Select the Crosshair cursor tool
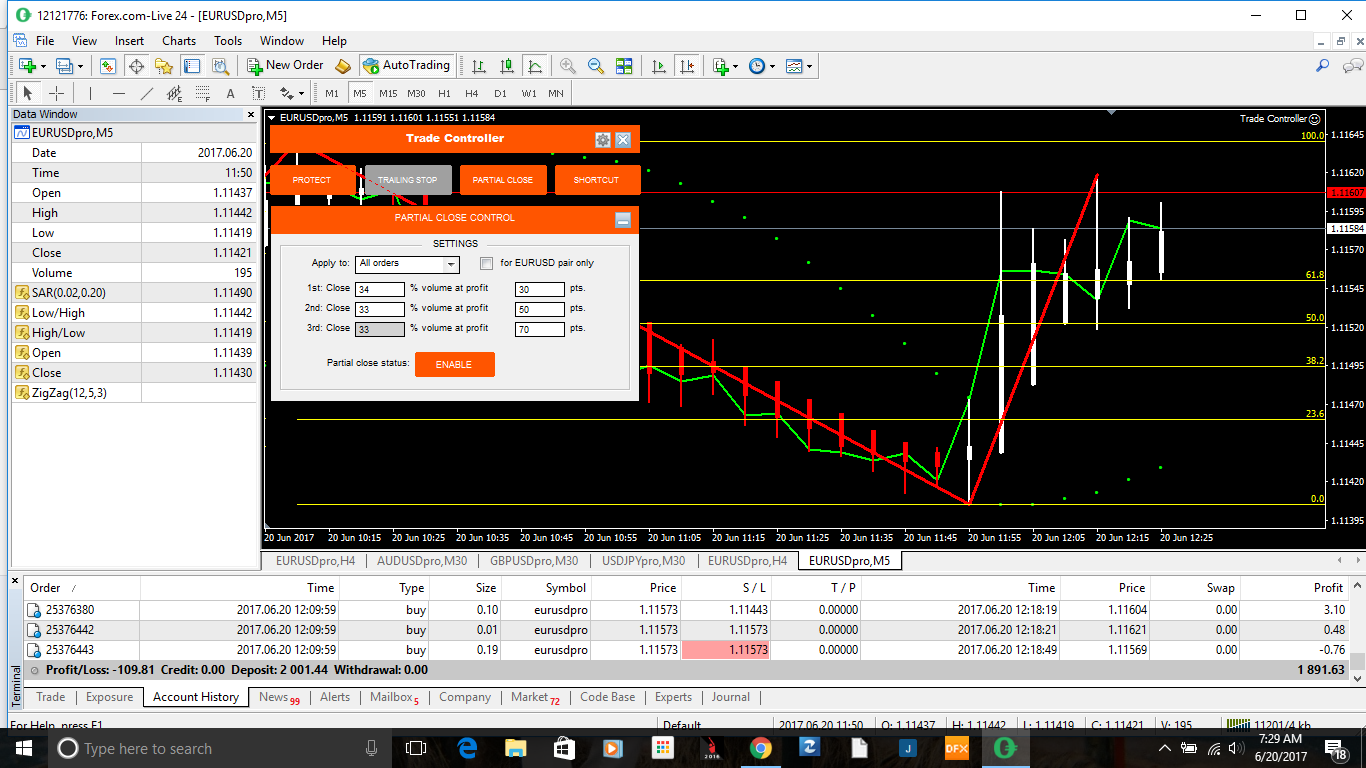The width and height of the screenshot is (1366, 768). pyautogui.click(x=57, y=93)
